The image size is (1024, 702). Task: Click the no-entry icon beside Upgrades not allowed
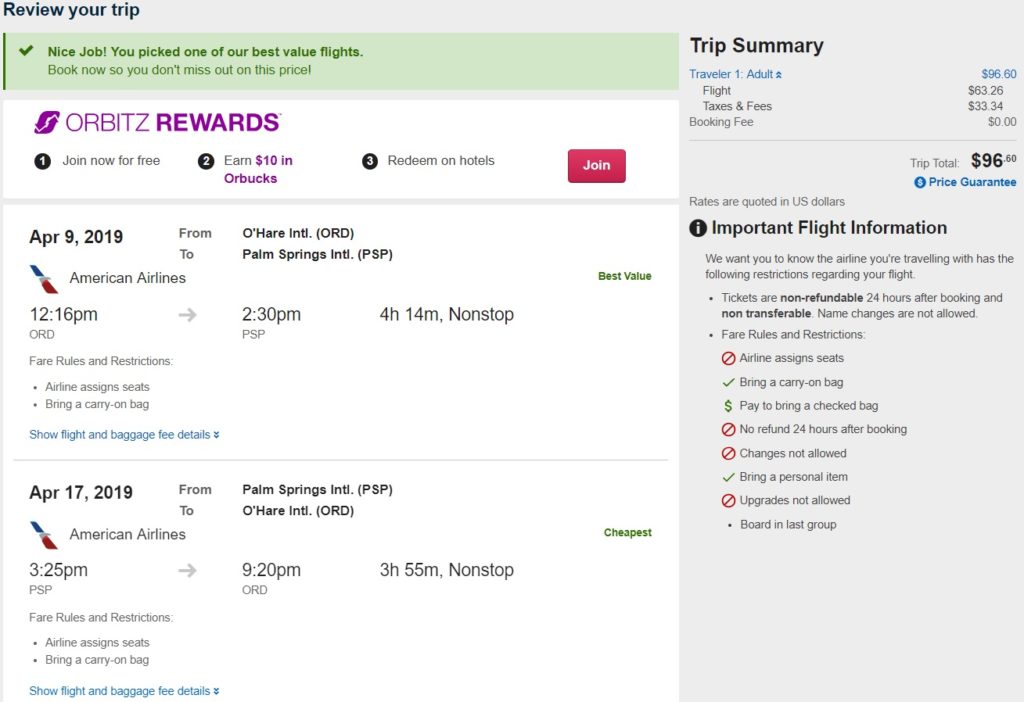[x=728, y=501]
